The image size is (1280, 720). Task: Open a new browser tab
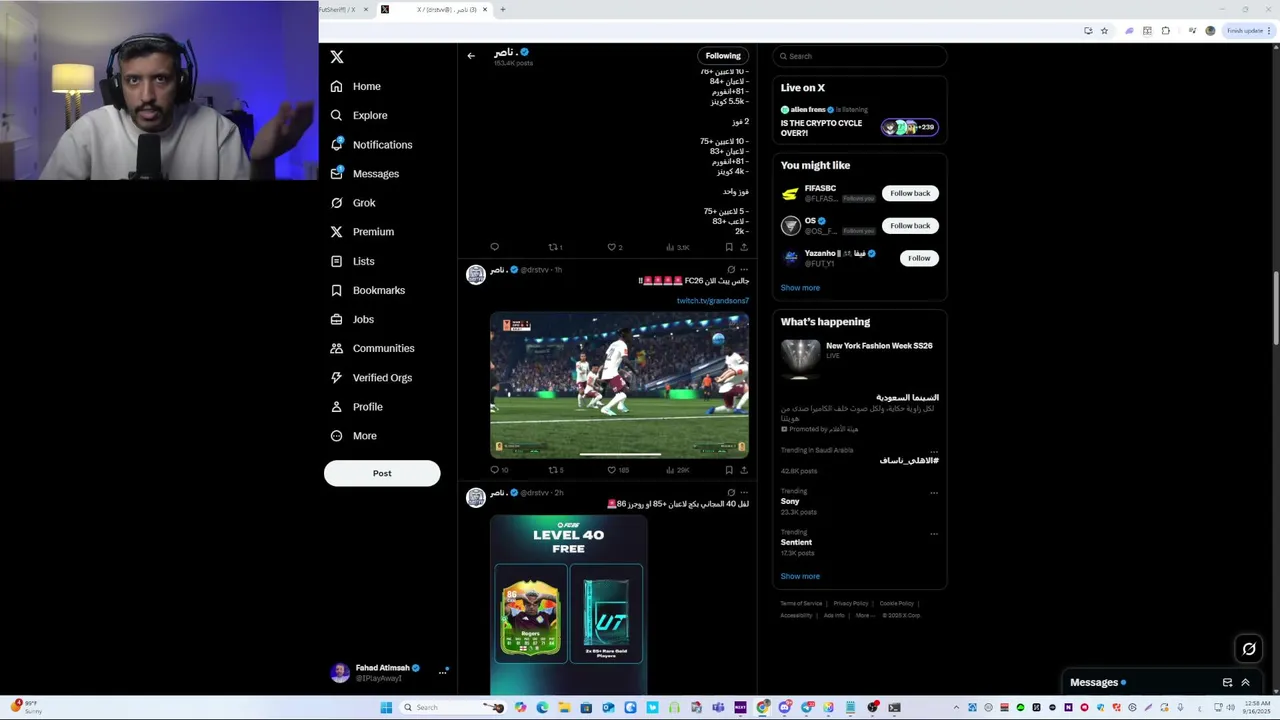[502, 9]
